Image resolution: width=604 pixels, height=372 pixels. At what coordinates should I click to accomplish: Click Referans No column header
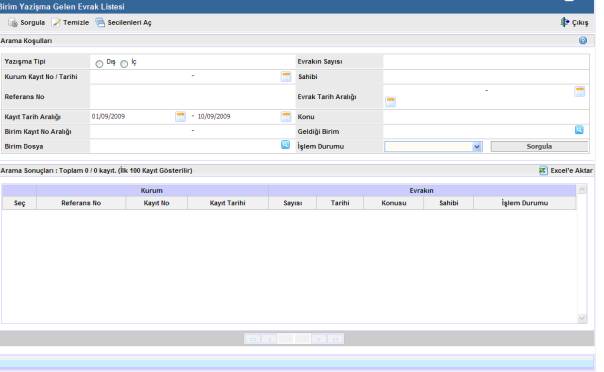click(x=81, y=203)
